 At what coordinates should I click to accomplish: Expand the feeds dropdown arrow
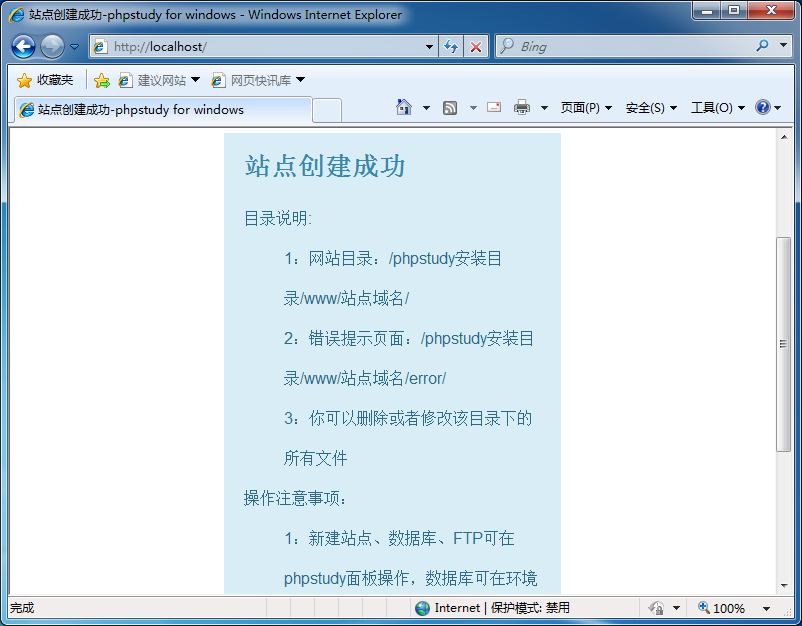[473, 108]
